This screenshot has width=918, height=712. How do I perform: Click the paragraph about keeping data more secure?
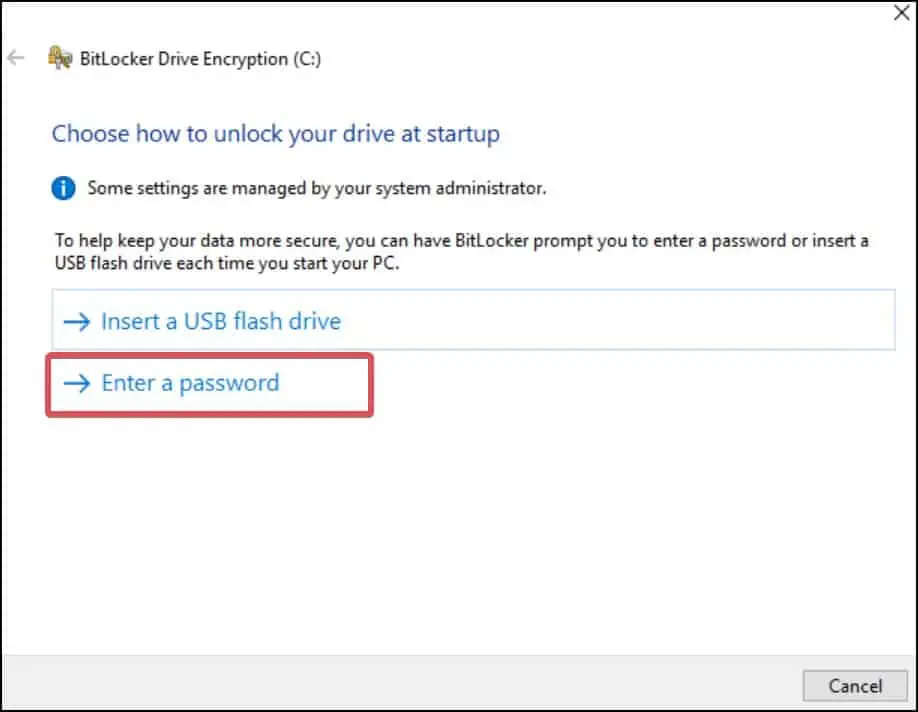pyautogui.click(x=461, y=252)
